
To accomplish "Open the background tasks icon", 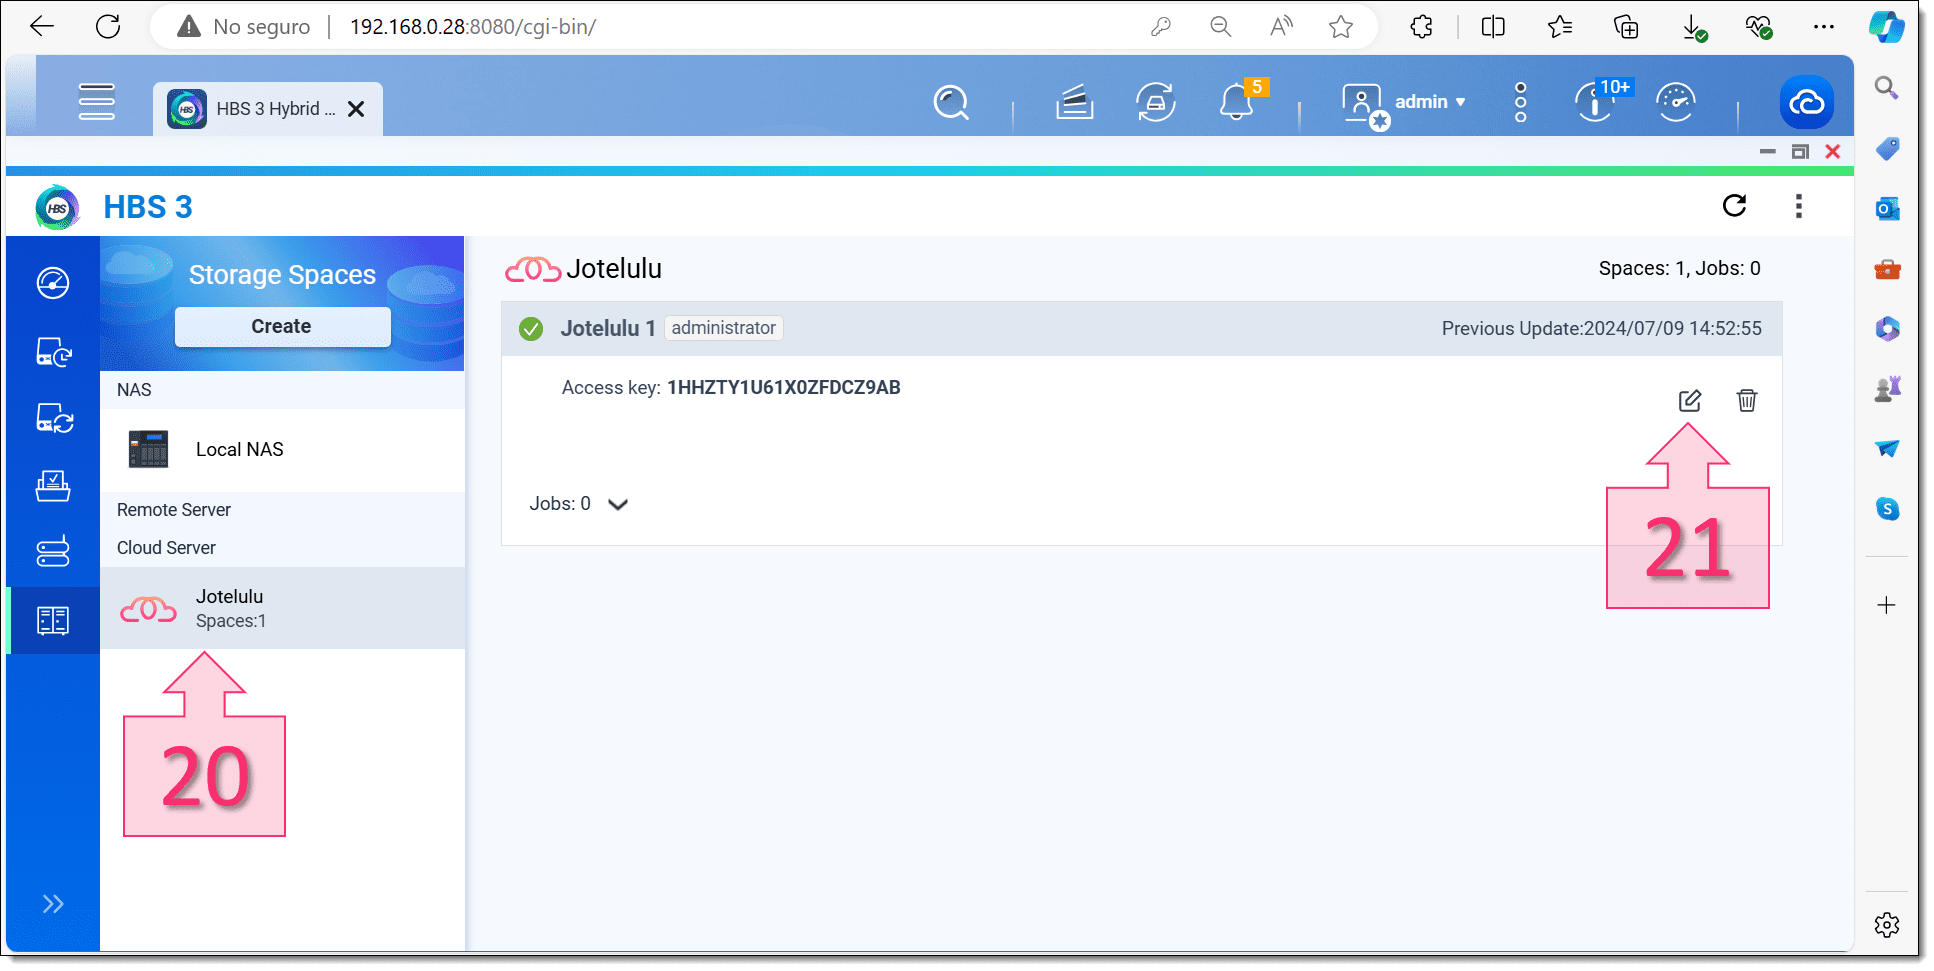I will click(1074, 102).
